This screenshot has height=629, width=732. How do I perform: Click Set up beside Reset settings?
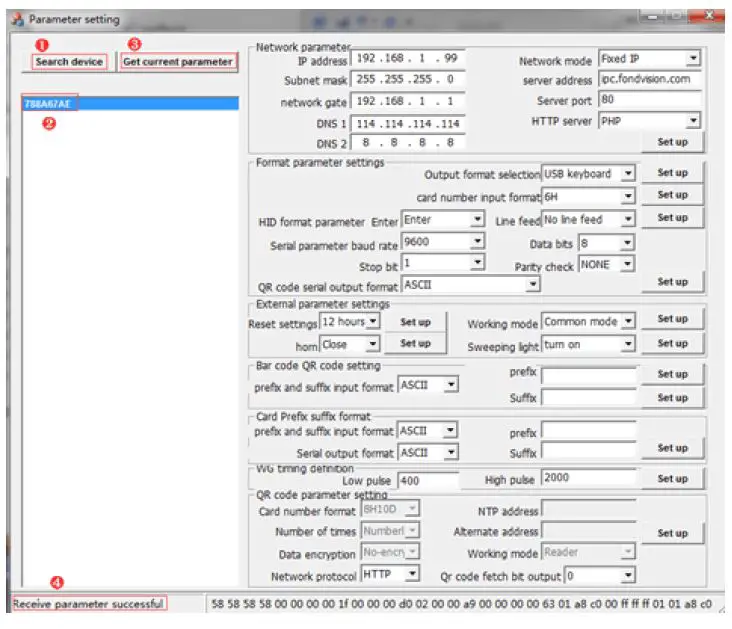tap(415, 322)
